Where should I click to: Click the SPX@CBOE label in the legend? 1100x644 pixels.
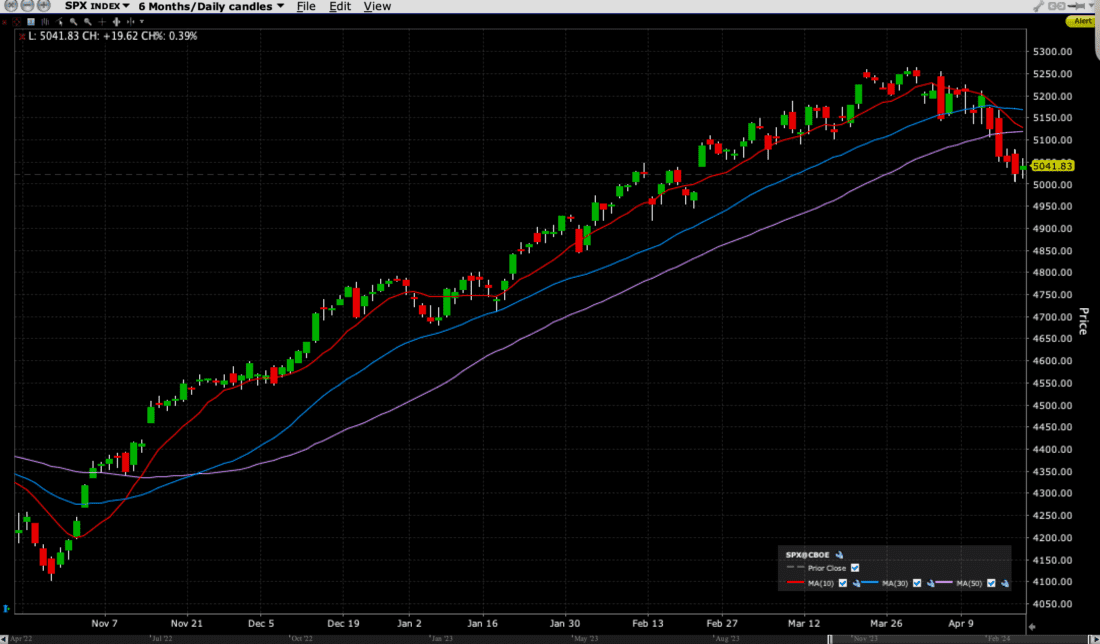(806, 554)
